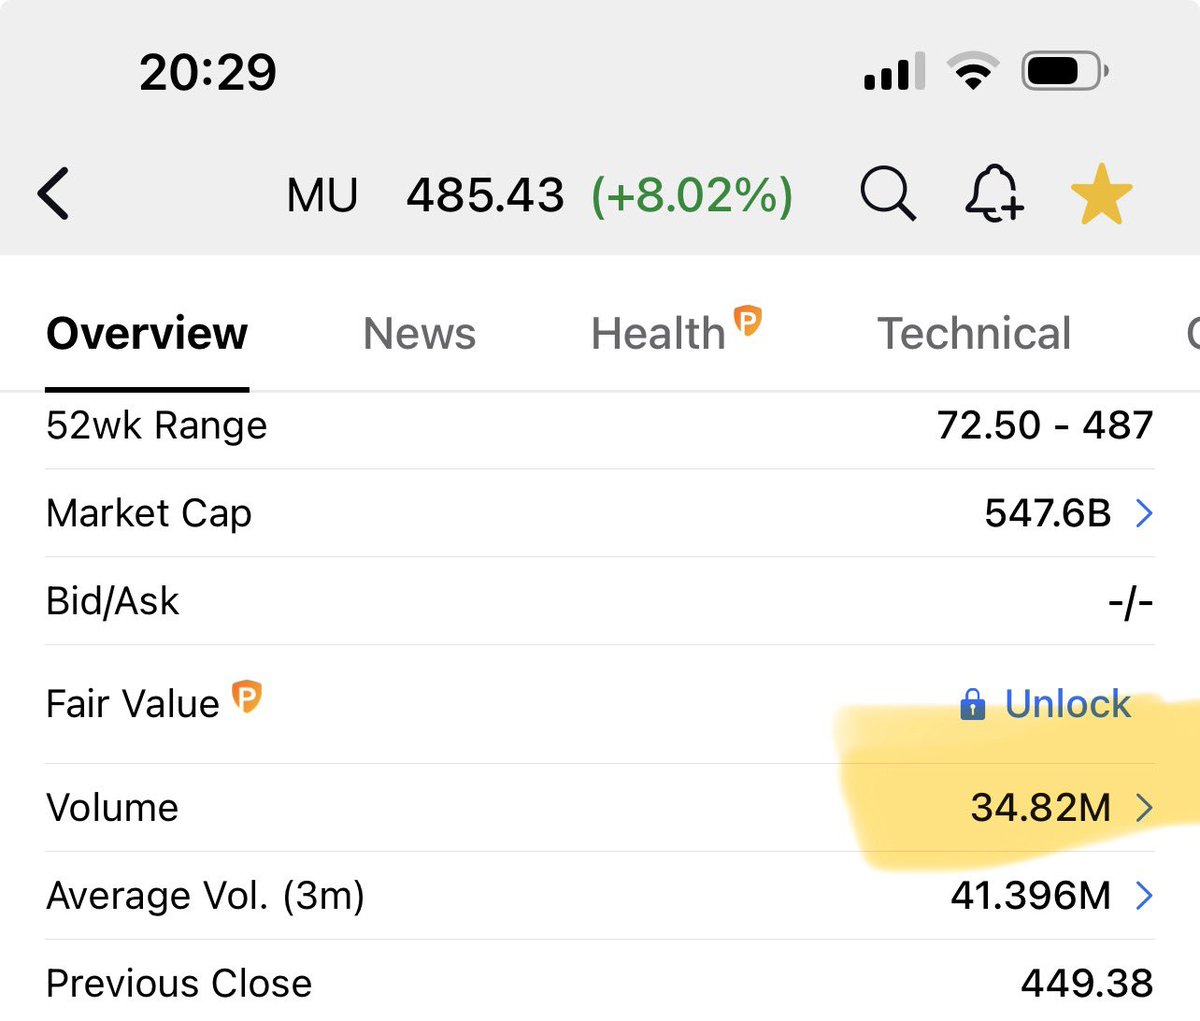
Task: Tap the battery status icon
Action: (x=1065, y=72)
